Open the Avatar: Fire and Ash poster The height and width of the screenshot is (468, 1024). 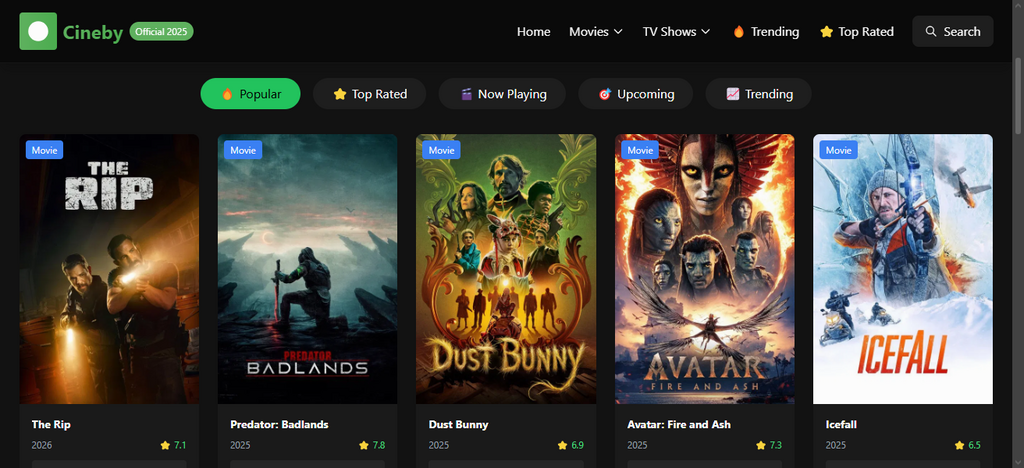pyautogui.click(x=705, y=269)
